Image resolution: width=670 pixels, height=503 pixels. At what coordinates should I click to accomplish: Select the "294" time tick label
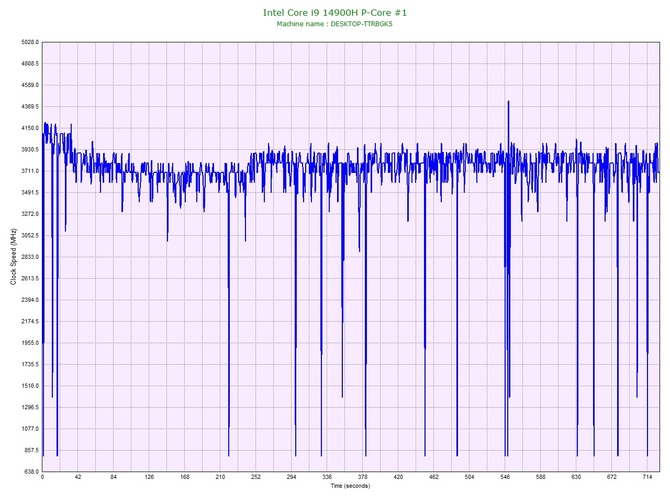pyautogui.click(x=291, y=477)
